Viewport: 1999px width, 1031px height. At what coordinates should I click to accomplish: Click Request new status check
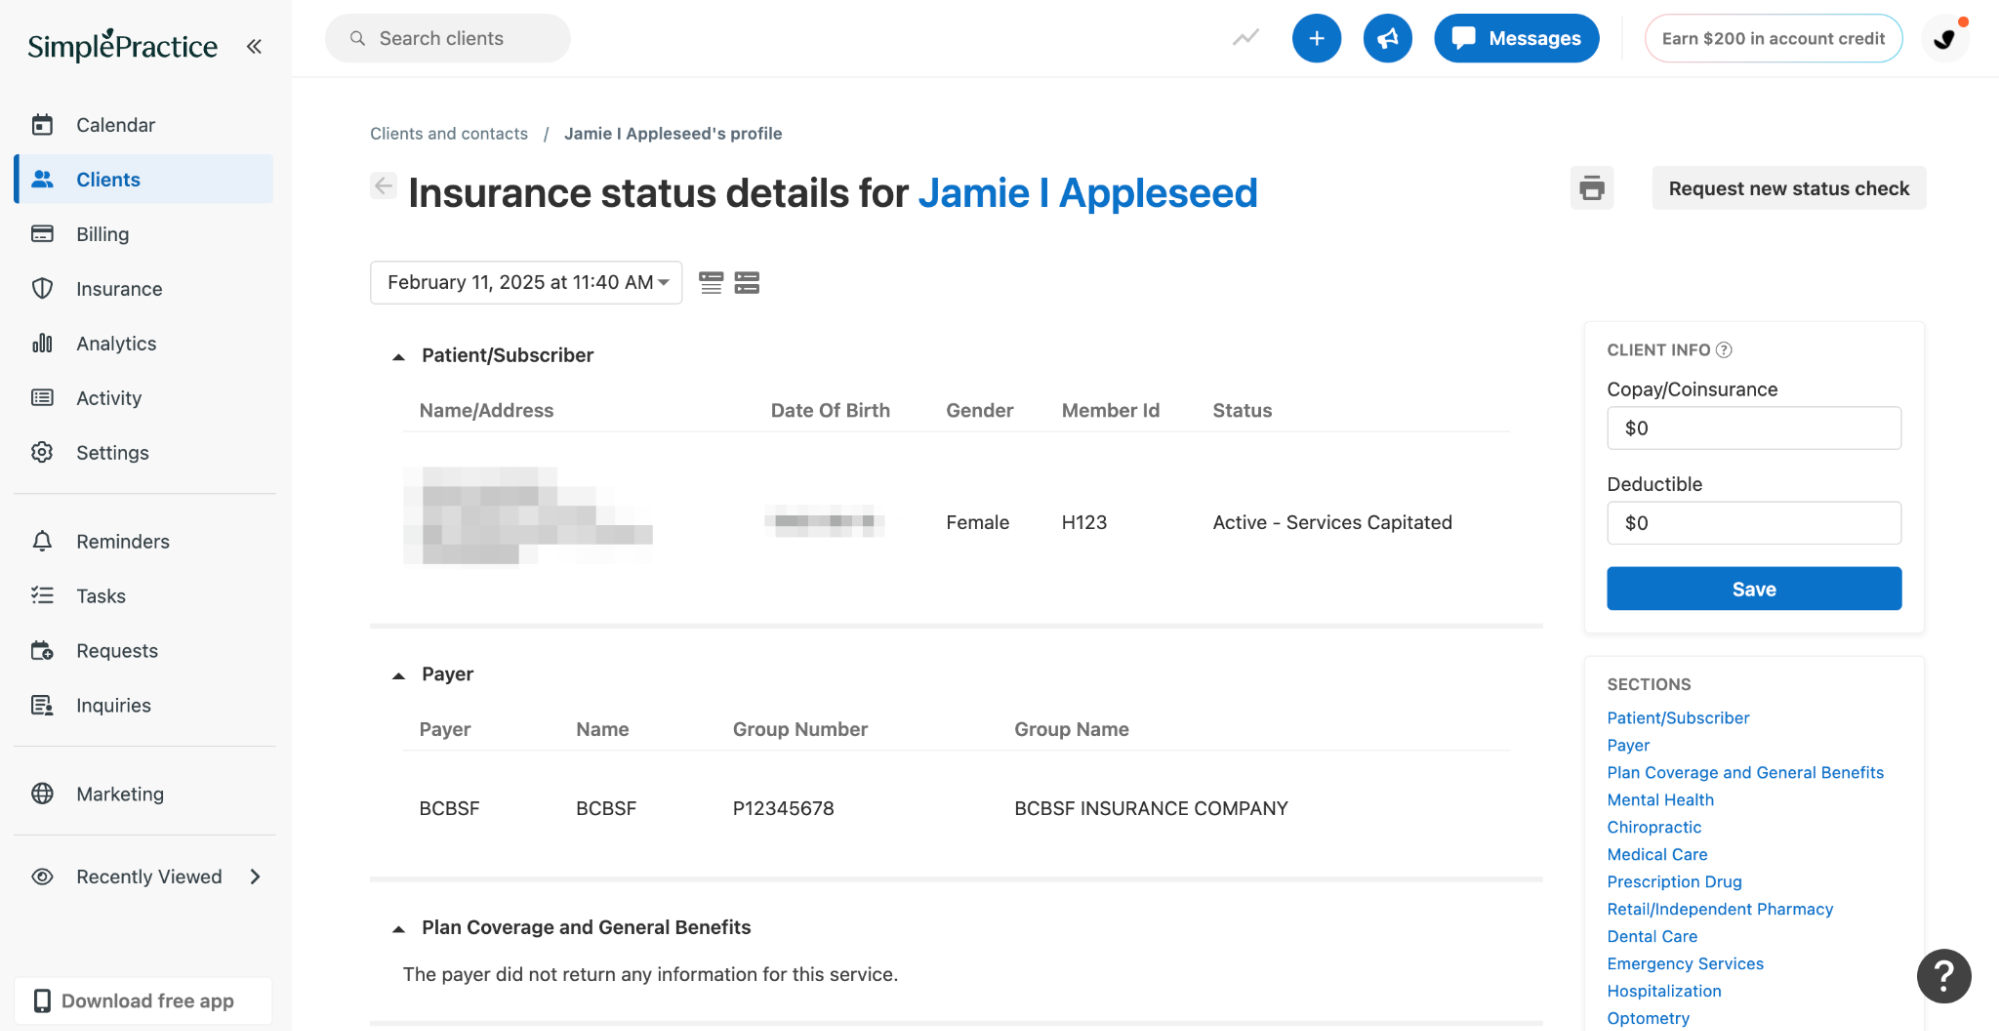tap(1789, 188)
